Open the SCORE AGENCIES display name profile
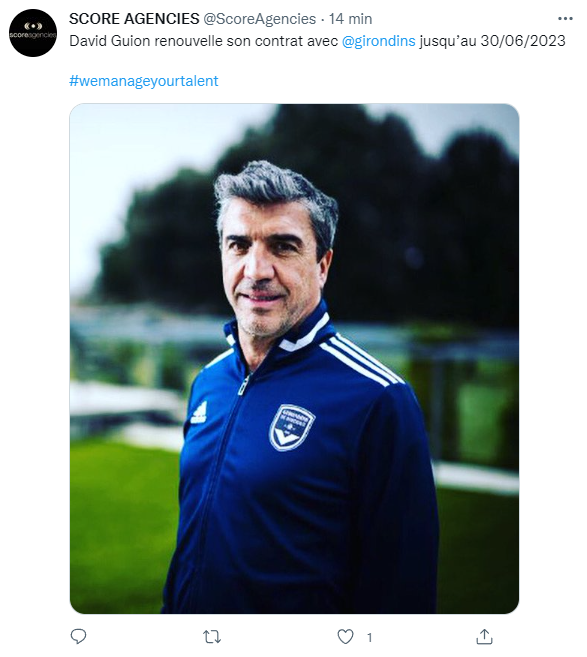The width and height of the screenshot is (587, 657). pos(134,19)
